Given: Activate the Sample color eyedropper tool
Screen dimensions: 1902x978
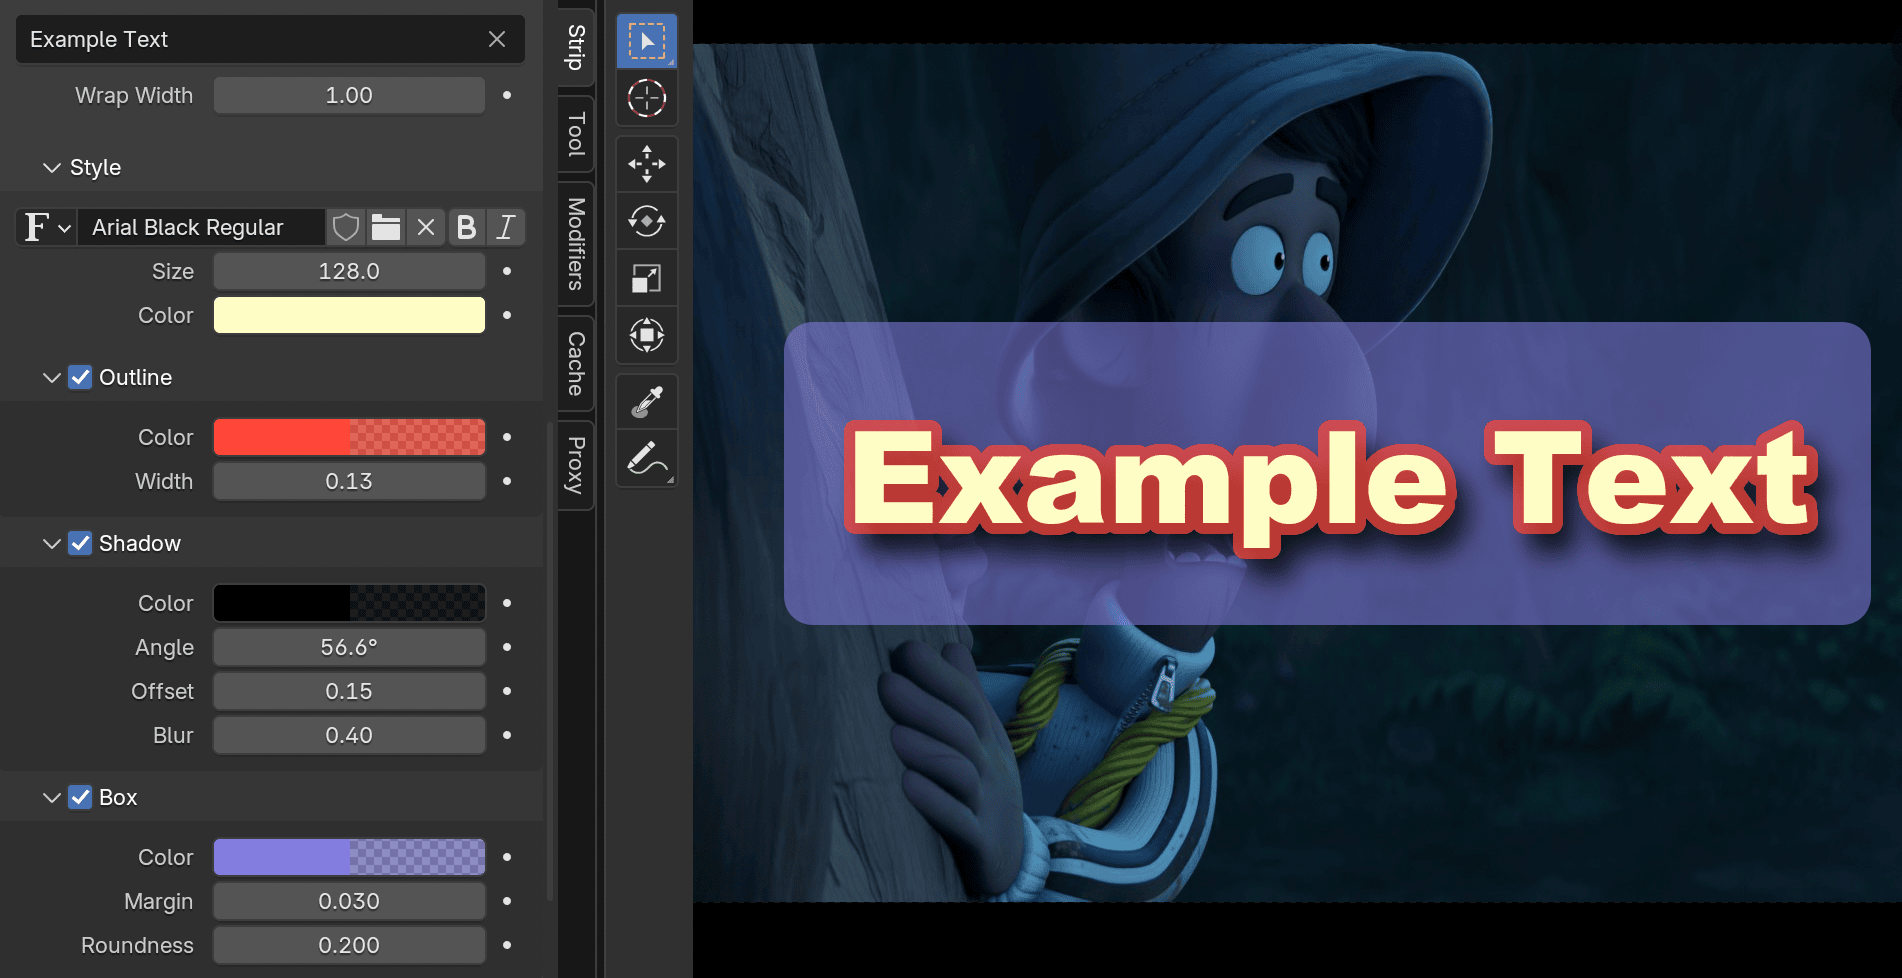Looking at the screenshot, I should 647,401.
